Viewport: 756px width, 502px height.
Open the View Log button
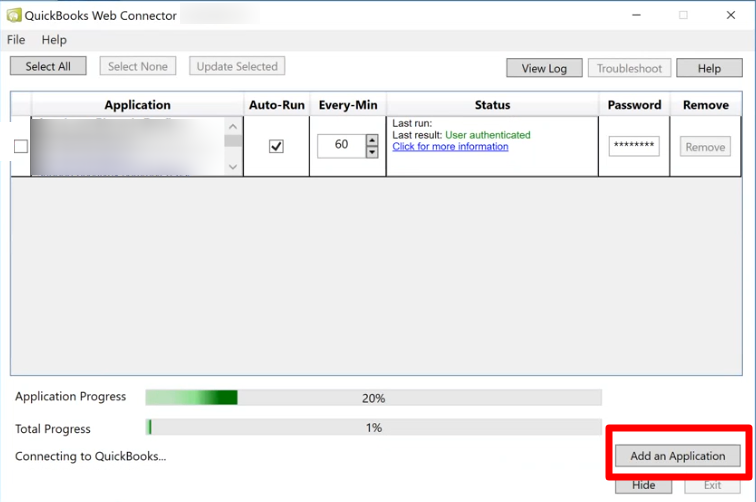click(544, 68)
